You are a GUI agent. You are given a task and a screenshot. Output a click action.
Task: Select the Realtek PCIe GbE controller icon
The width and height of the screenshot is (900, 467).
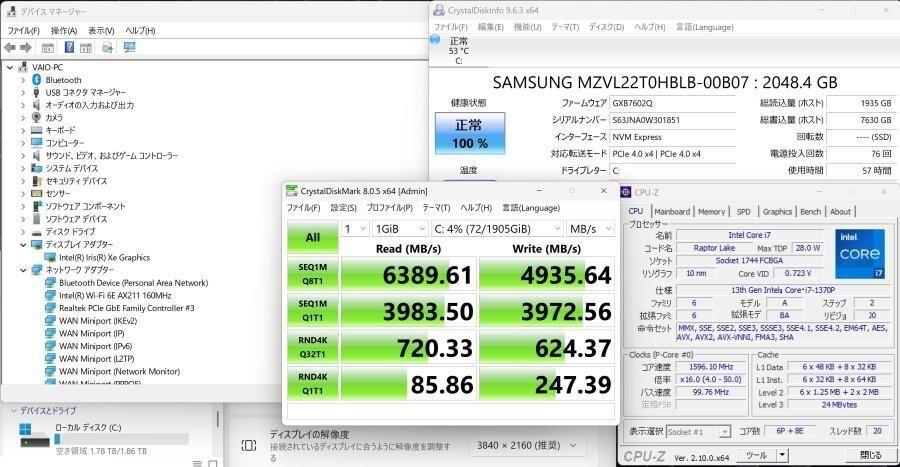(x=51, y=308)
